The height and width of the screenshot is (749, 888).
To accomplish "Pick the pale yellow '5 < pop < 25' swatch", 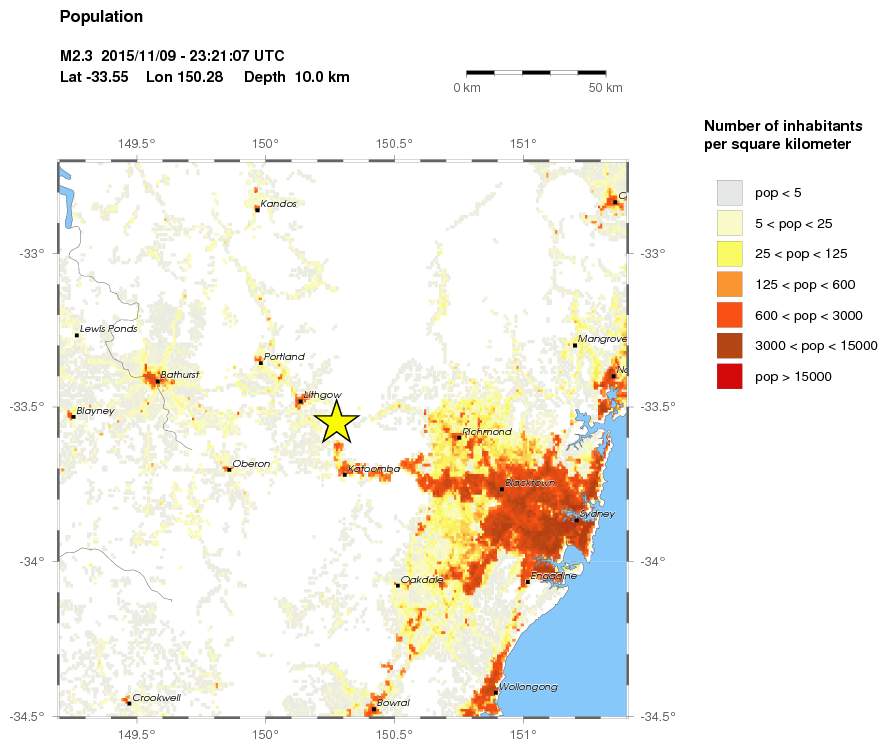I will (x=729, y=223).
